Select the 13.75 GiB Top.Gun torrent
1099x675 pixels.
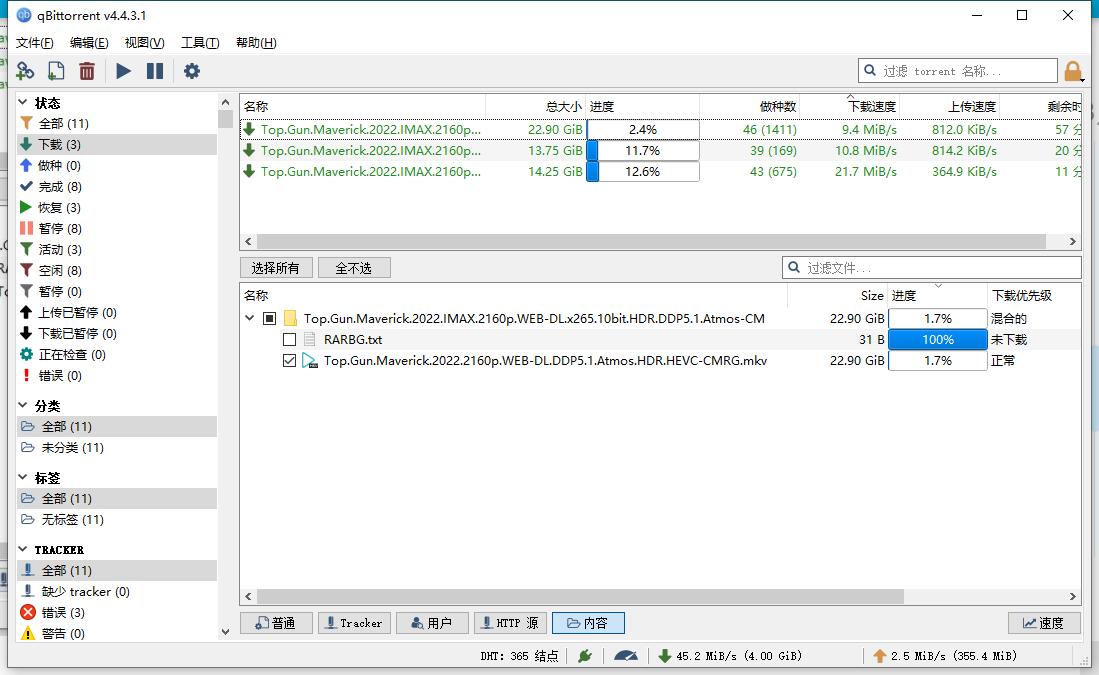(x=660, y=151)
